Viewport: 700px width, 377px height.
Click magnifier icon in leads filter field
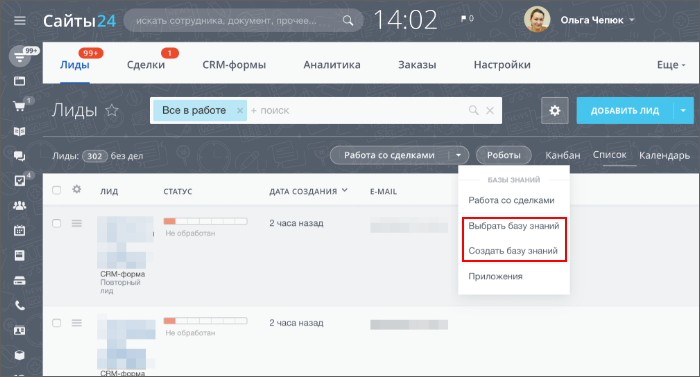point(474,110)
